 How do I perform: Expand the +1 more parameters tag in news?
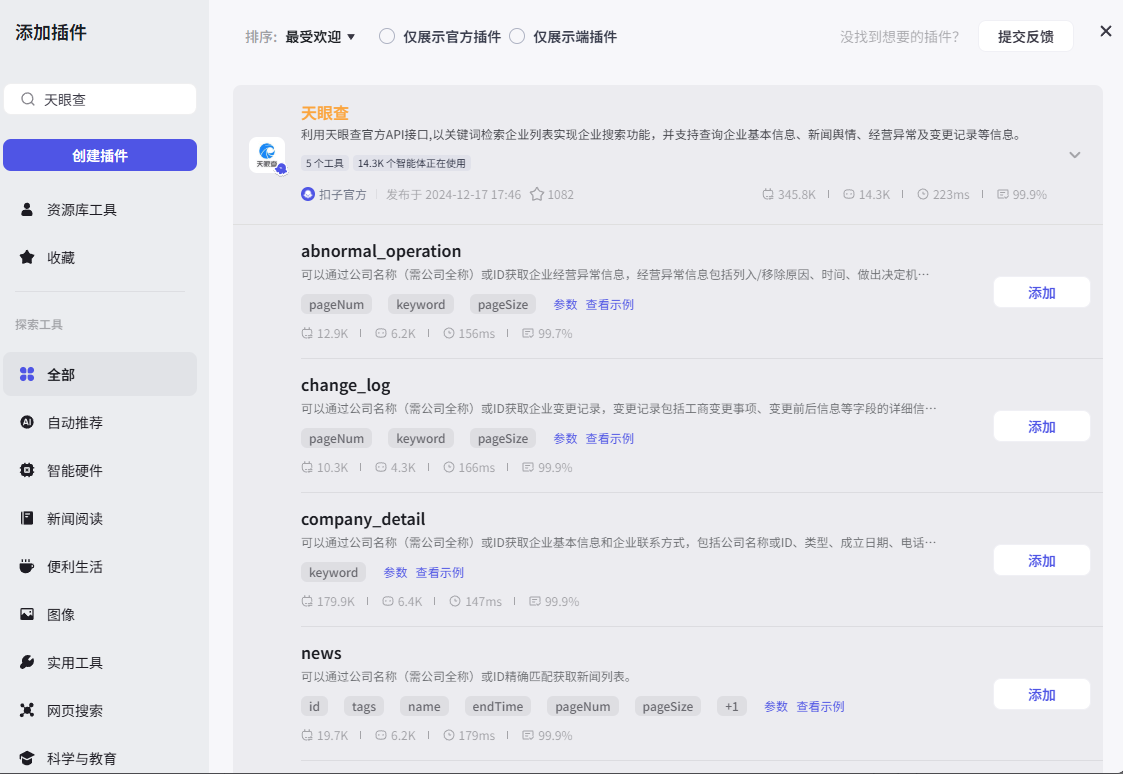(x=731, y=706)
